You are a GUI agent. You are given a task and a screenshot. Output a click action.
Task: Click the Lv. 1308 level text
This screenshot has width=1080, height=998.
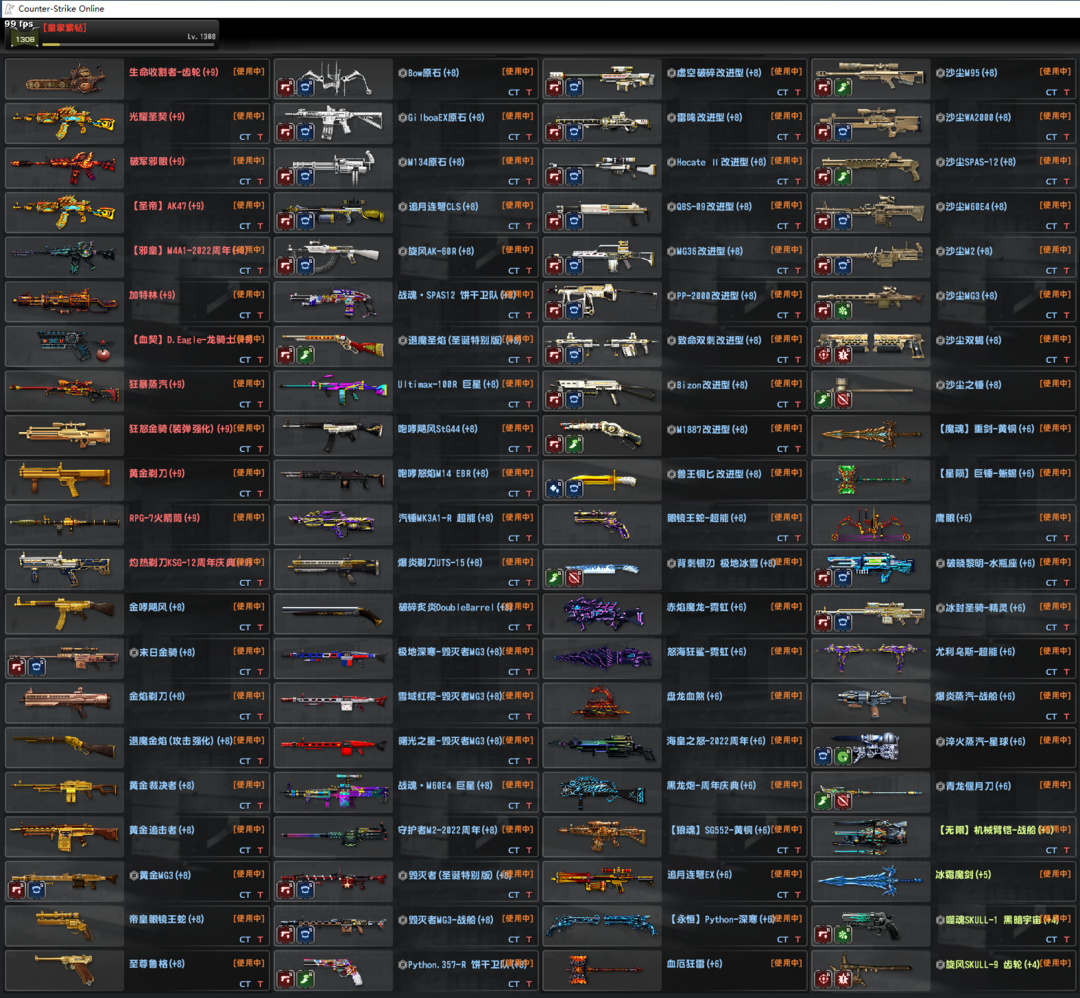point(201,37)
